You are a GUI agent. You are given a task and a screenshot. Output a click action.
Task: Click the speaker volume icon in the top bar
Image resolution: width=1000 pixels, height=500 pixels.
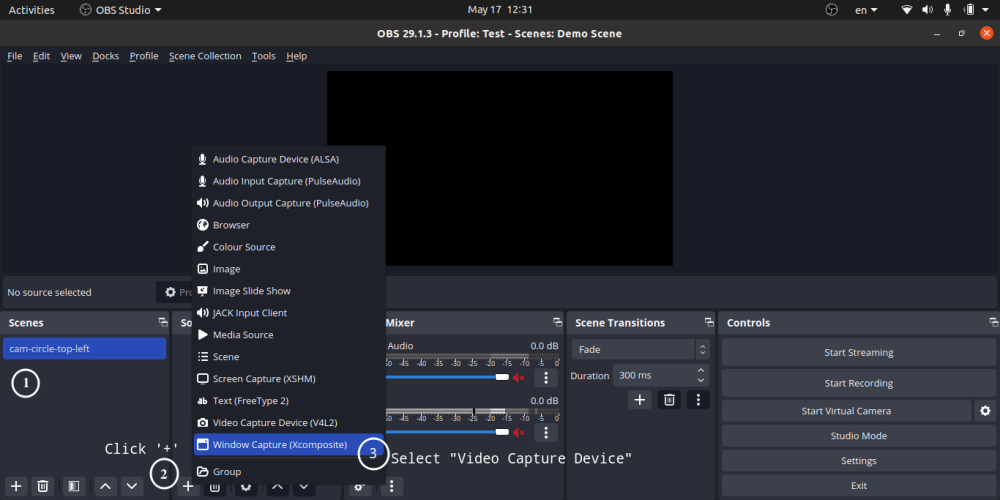coord(927,10)
